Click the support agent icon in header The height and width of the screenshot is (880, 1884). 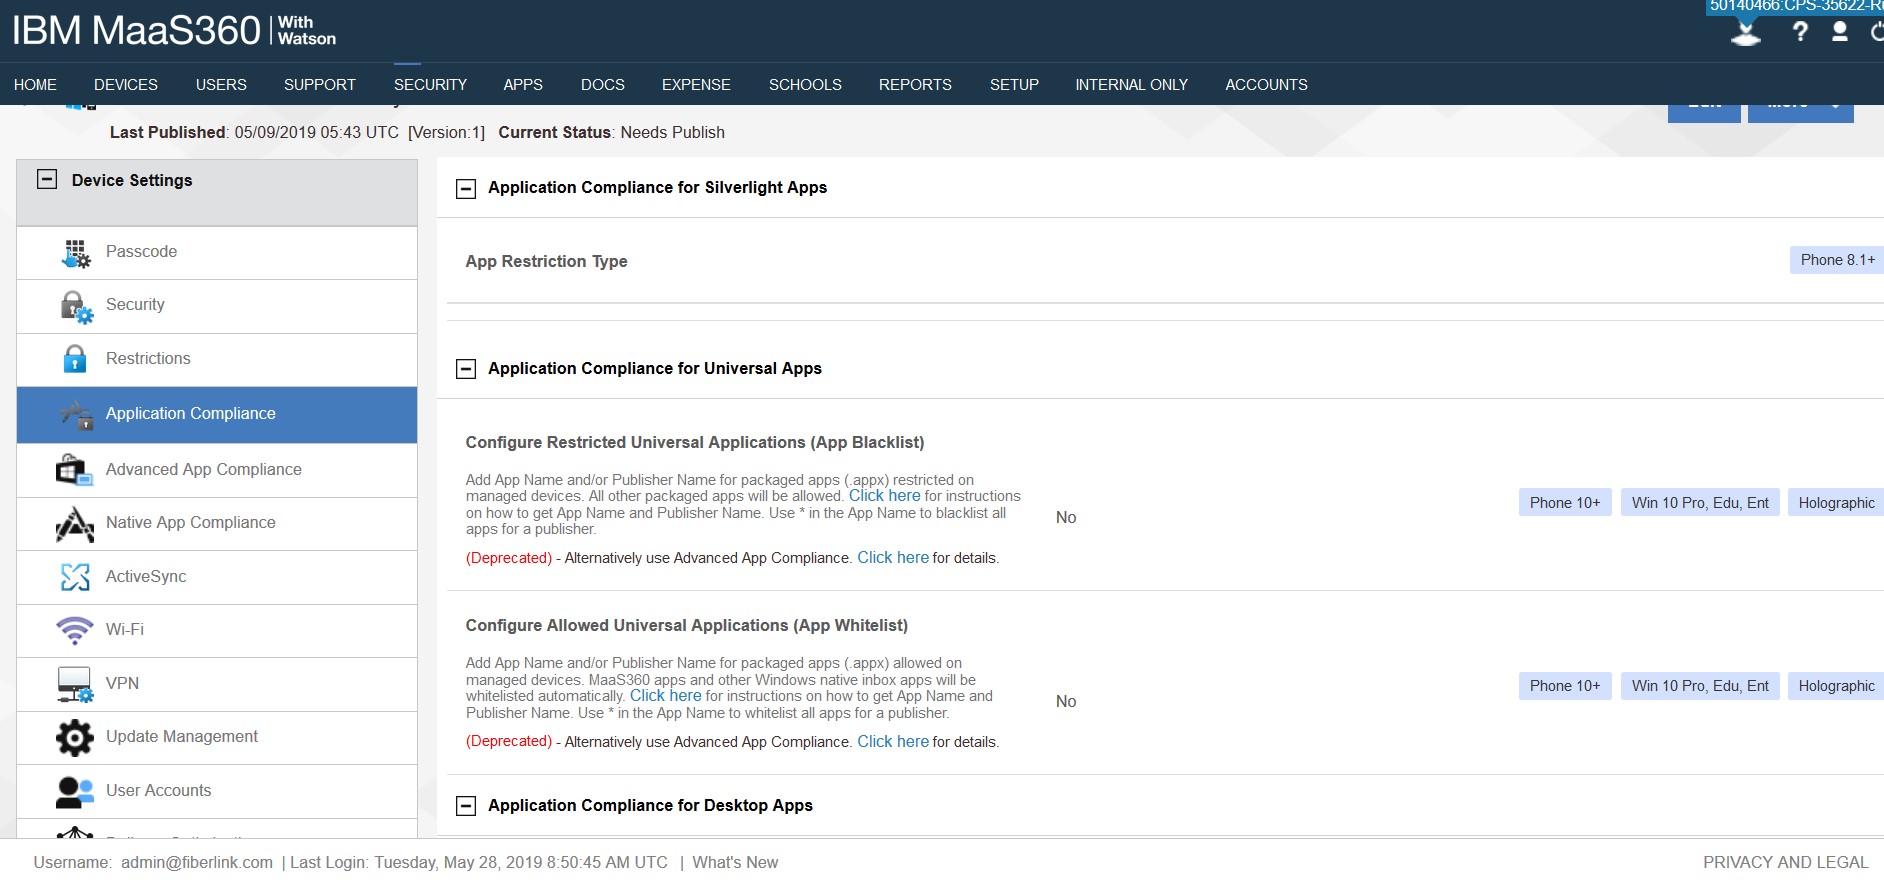pos(1746,34)
